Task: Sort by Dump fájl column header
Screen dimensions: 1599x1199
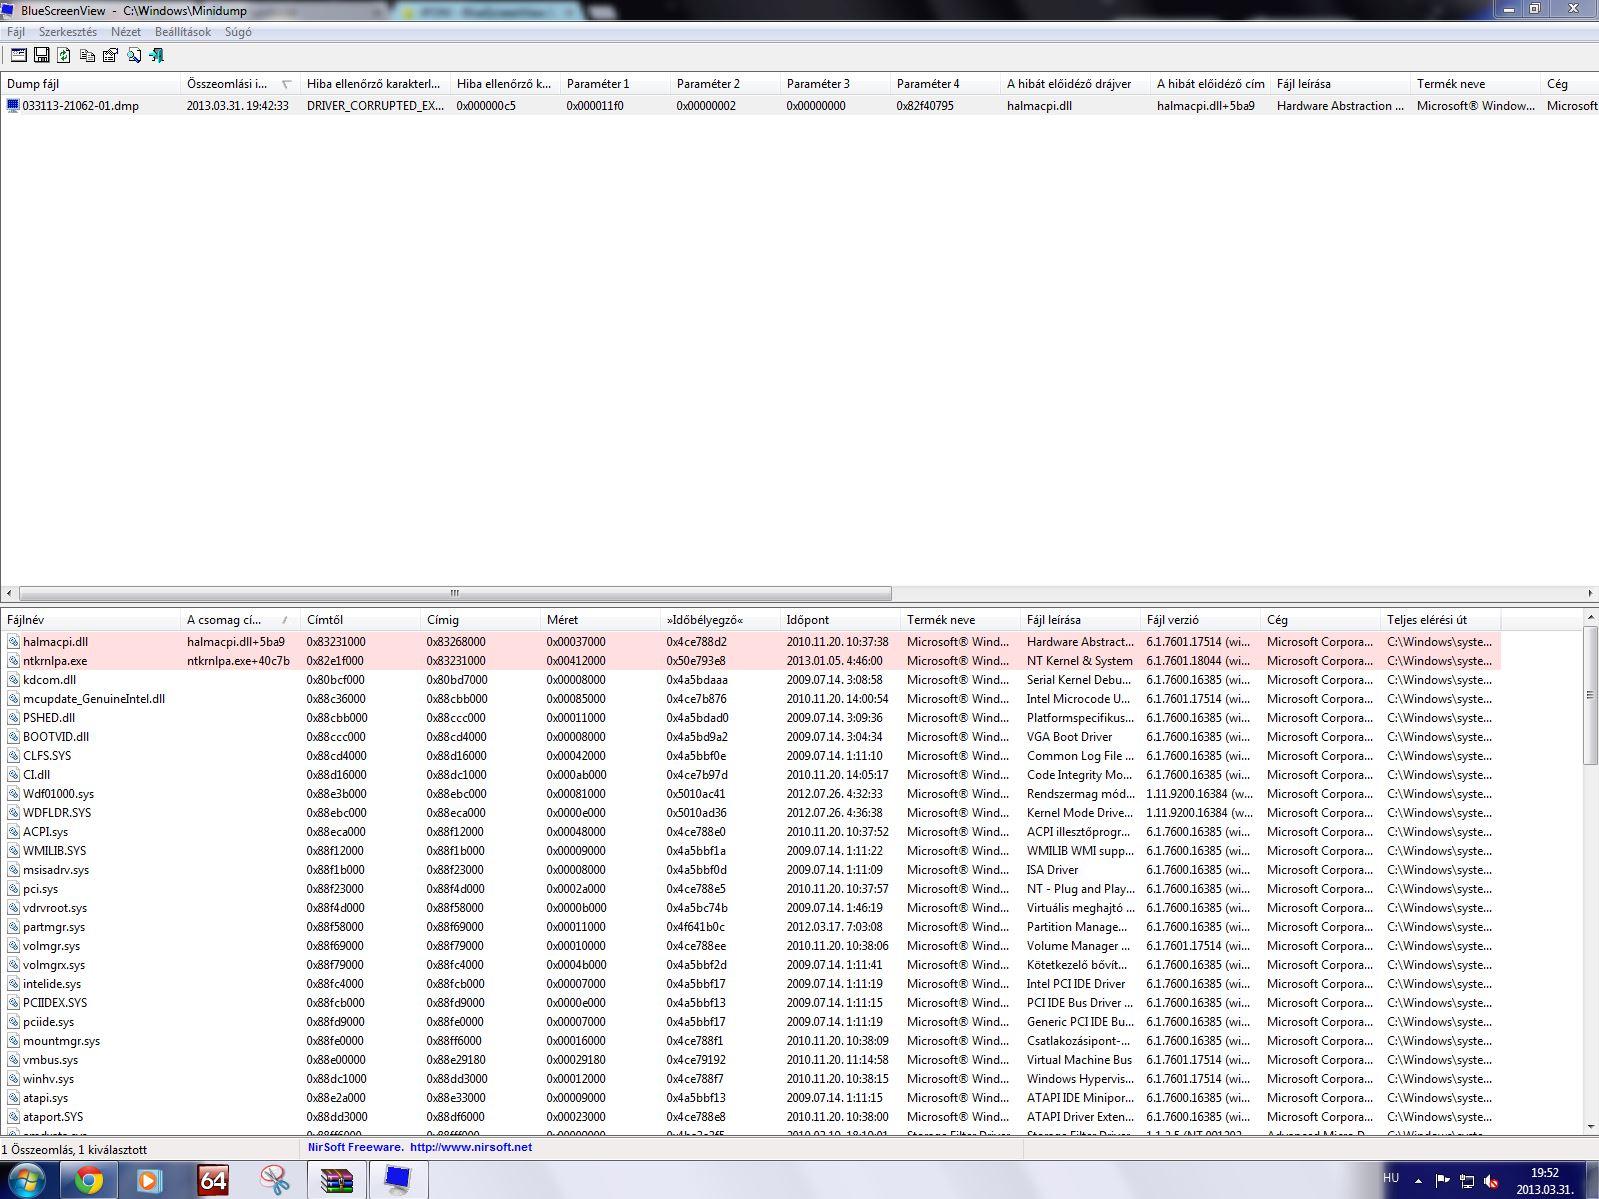Action: [90, 84]
